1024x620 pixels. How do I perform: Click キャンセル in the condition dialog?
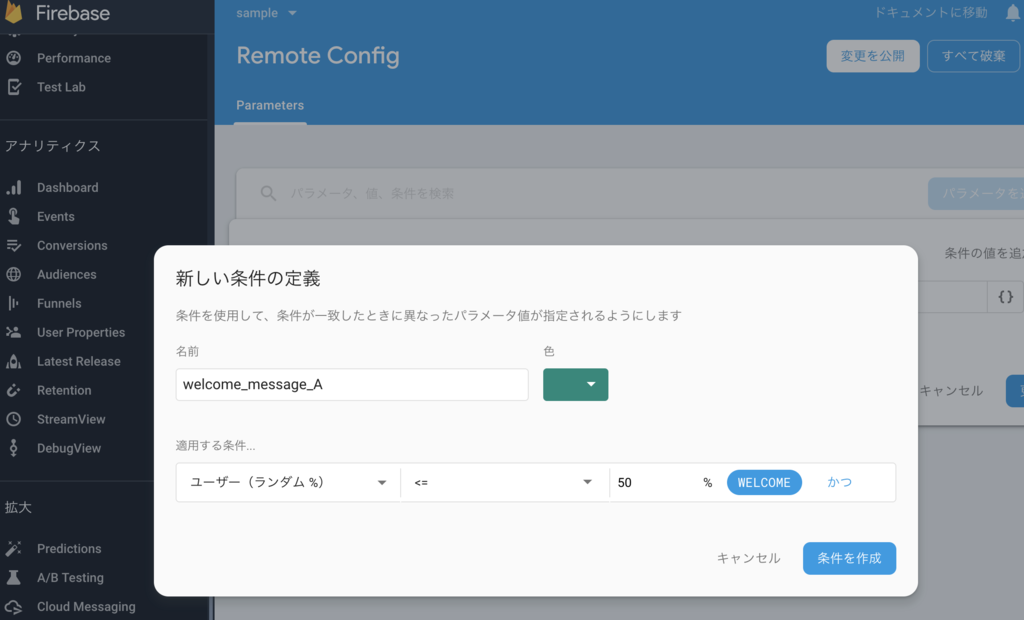(x=748, y=559)
